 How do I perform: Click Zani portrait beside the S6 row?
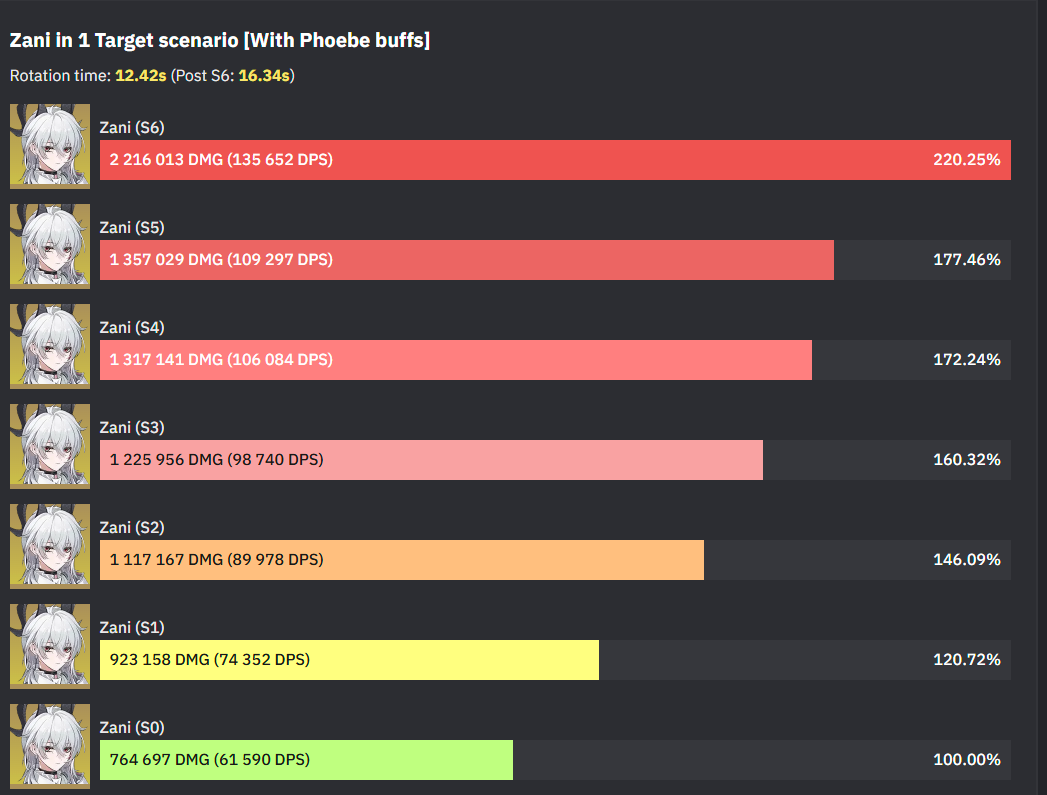tap(50, 146)
